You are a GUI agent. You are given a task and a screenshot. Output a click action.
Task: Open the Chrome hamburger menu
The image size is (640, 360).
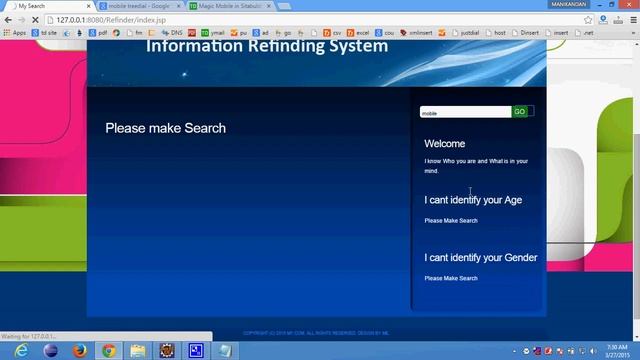click(x=633, y=20)
